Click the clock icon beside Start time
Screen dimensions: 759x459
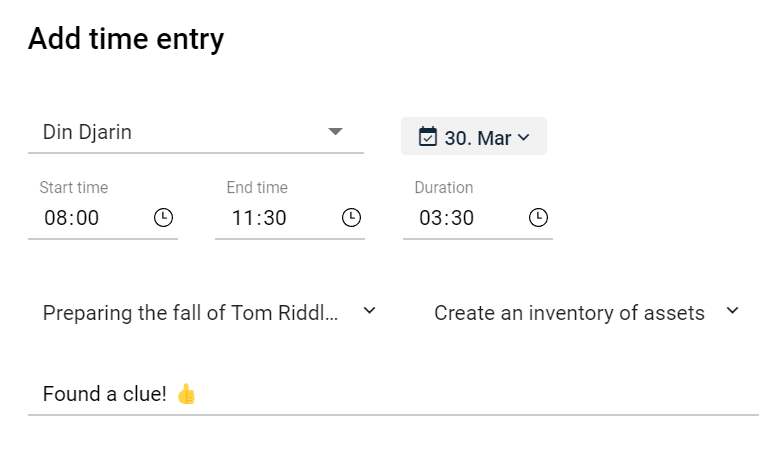[x=163, y=217]
